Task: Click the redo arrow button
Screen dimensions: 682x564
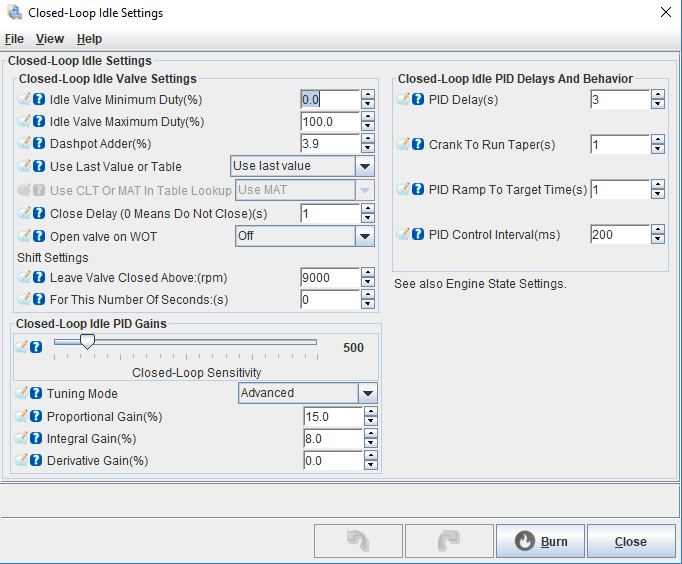Action: pyautogui.click(x=448, y=541)
